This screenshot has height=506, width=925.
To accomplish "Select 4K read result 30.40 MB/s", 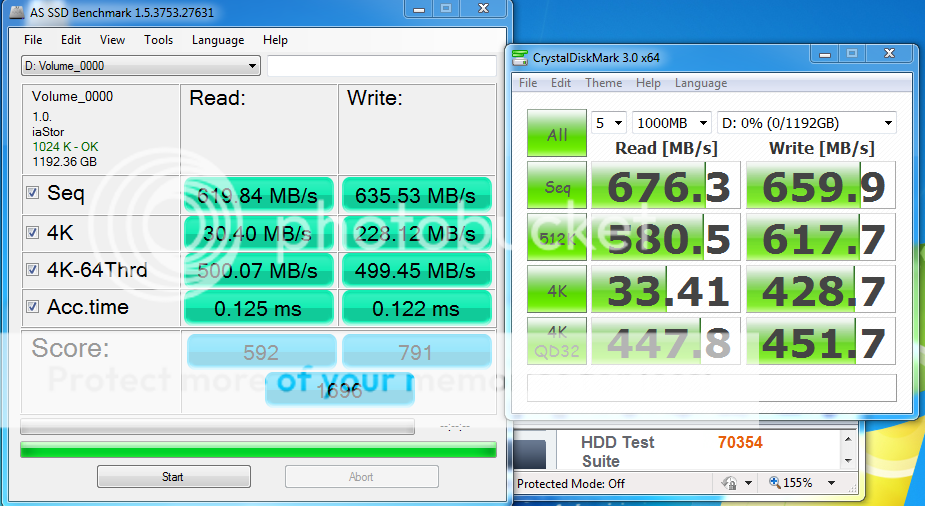I will 258,233.
